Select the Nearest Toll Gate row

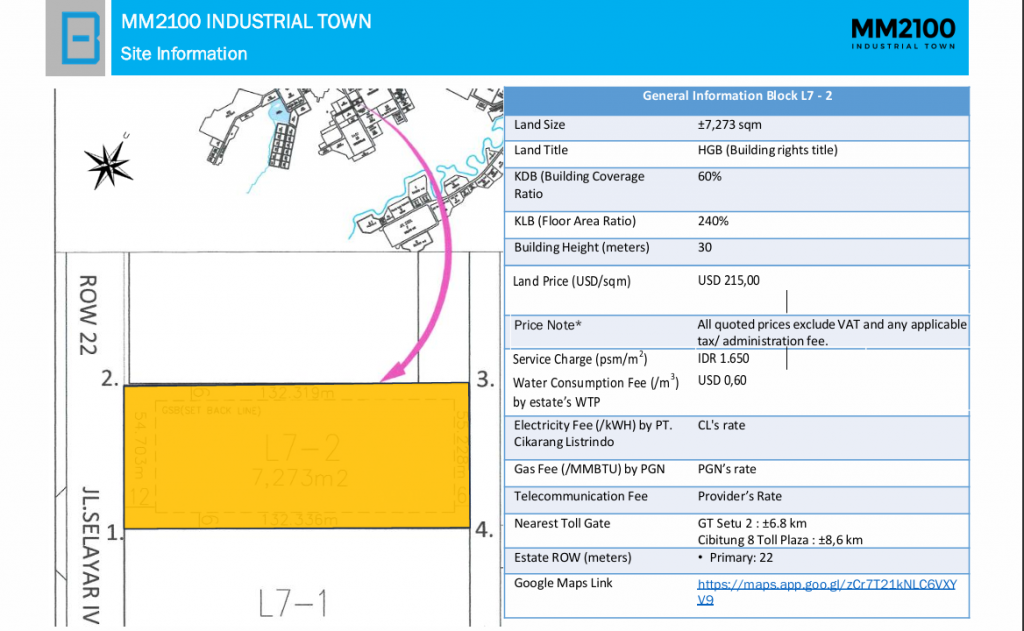pos(737,531)
